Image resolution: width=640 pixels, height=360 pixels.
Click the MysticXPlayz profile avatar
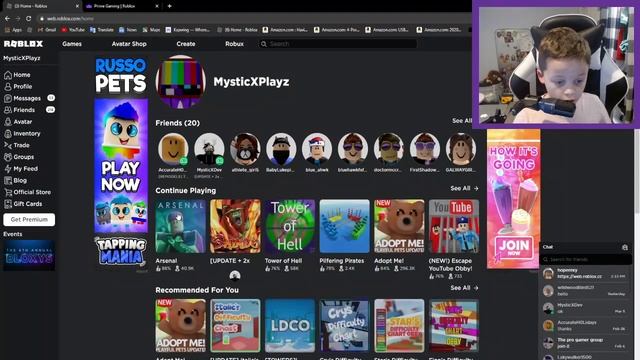point(180,82)
